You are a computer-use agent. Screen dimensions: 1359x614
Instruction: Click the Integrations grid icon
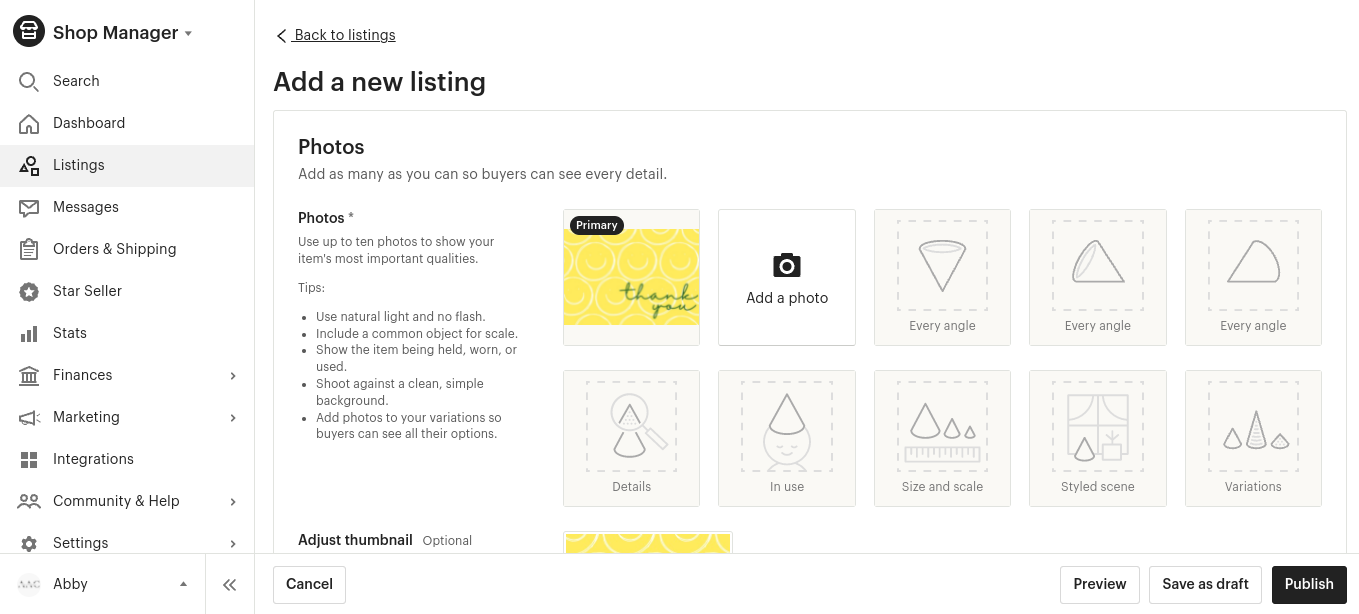point(29,459)
